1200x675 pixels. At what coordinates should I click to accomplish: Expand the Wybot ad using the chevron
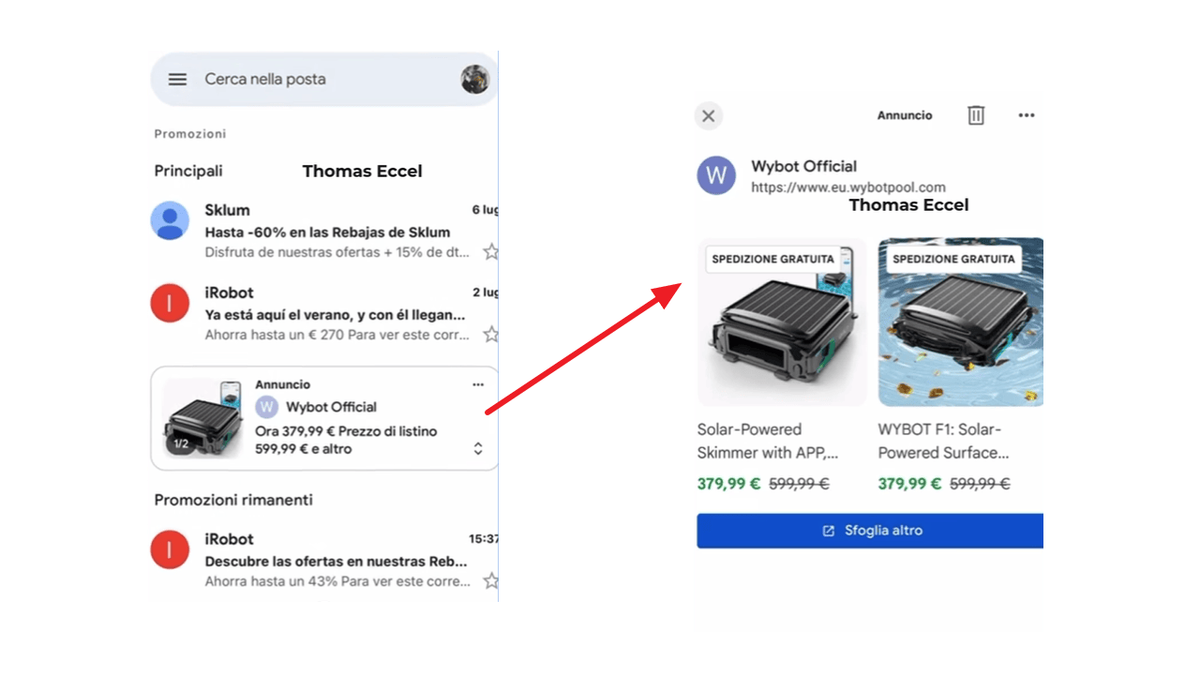pos(478,450)
